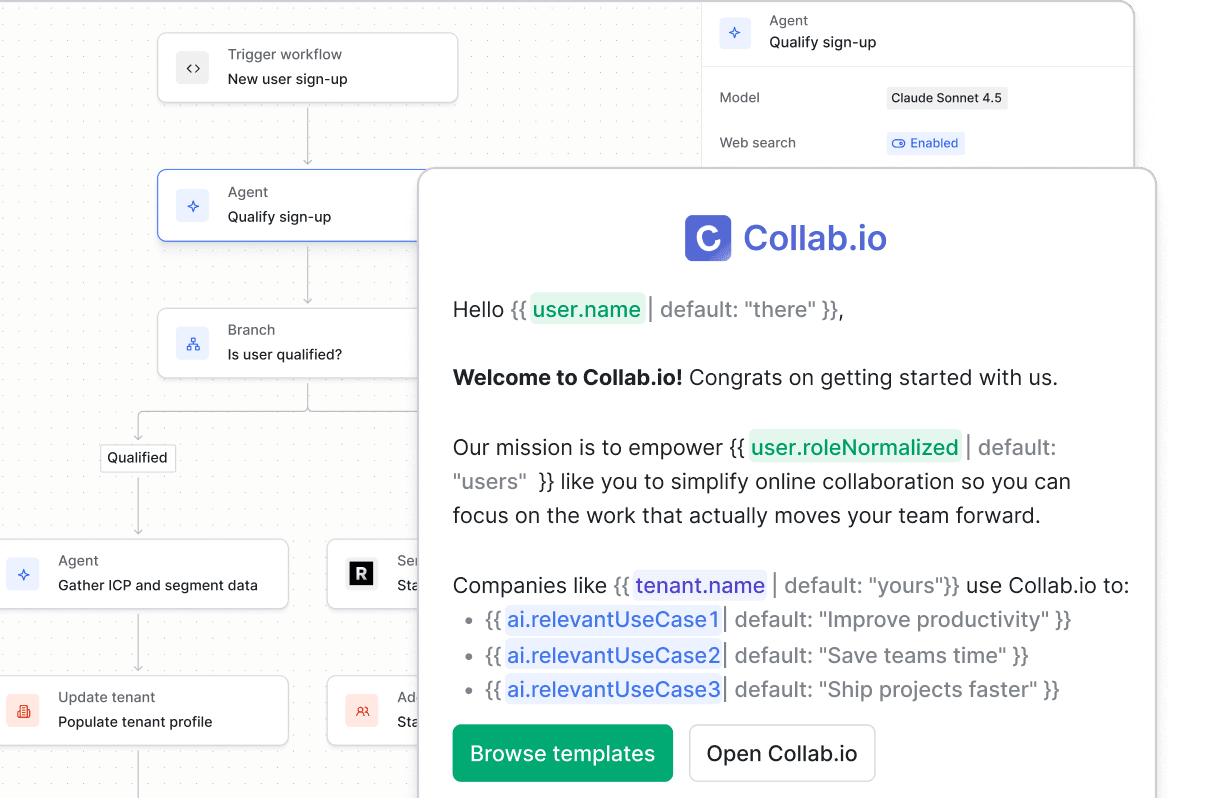Click the Gather ICP agent sparkle icon
1216x798 pixels.
click(23, 574)
